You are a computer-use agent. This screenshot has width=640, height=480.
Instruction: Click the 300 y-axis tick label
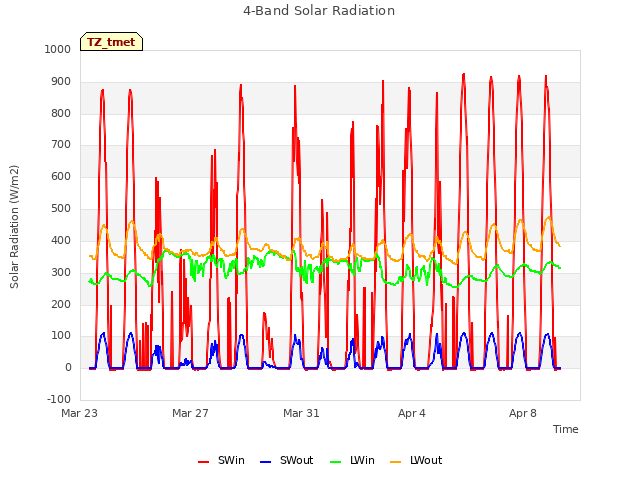(x=61, y=272)
